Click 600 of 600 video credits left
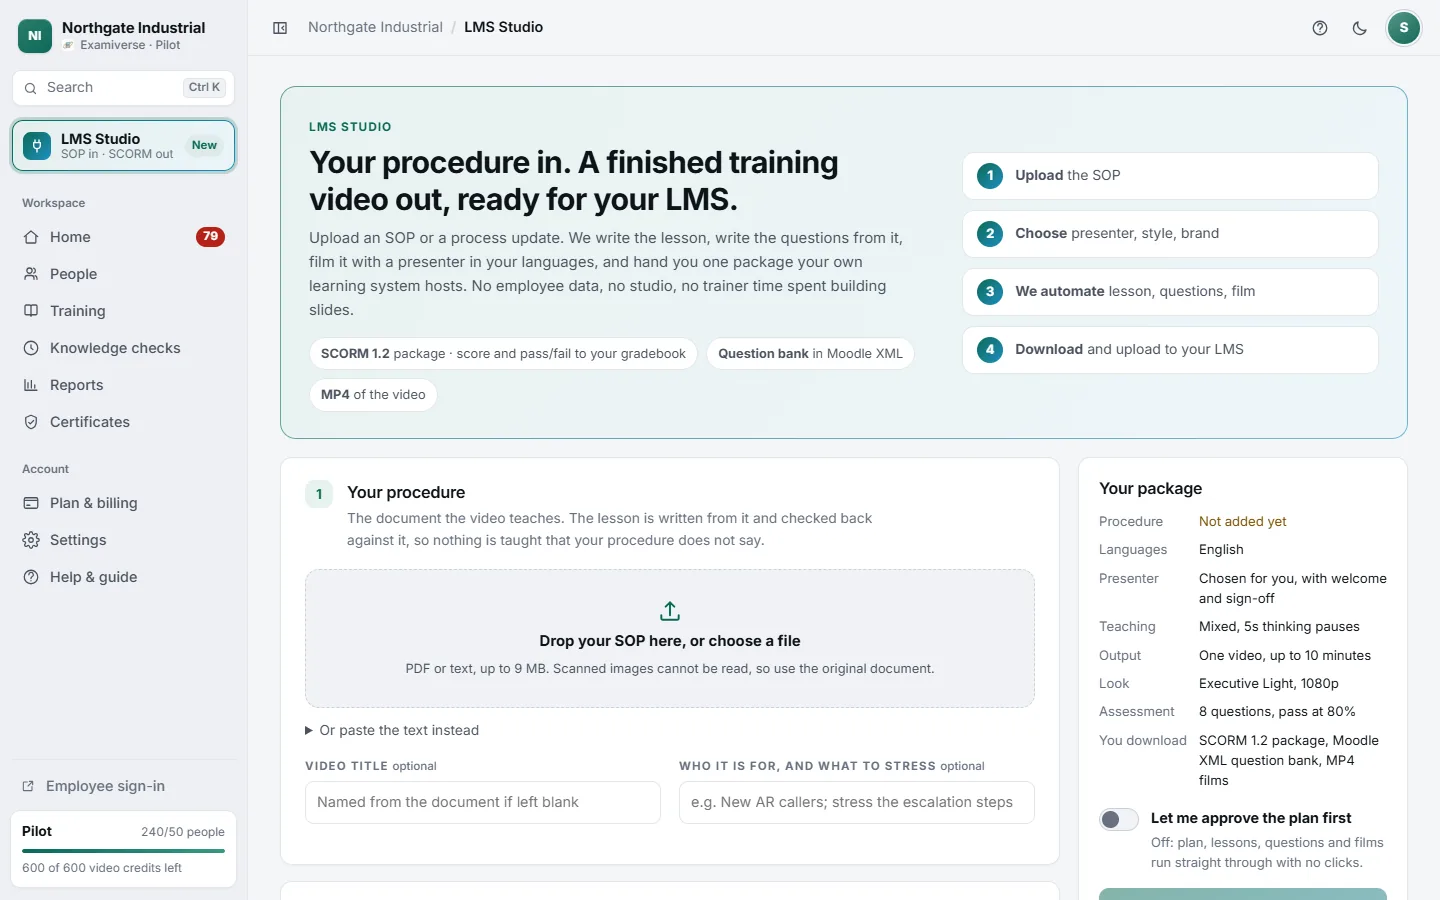The width and height of the screenshot is (1440, 900). click(x=102, y=868)
